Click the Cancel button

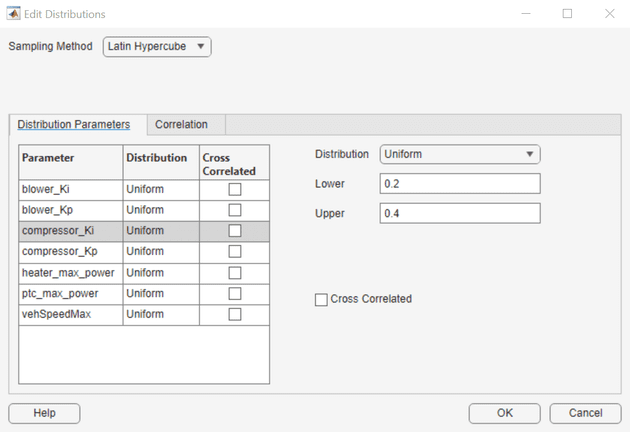click(x=585, y=414)
